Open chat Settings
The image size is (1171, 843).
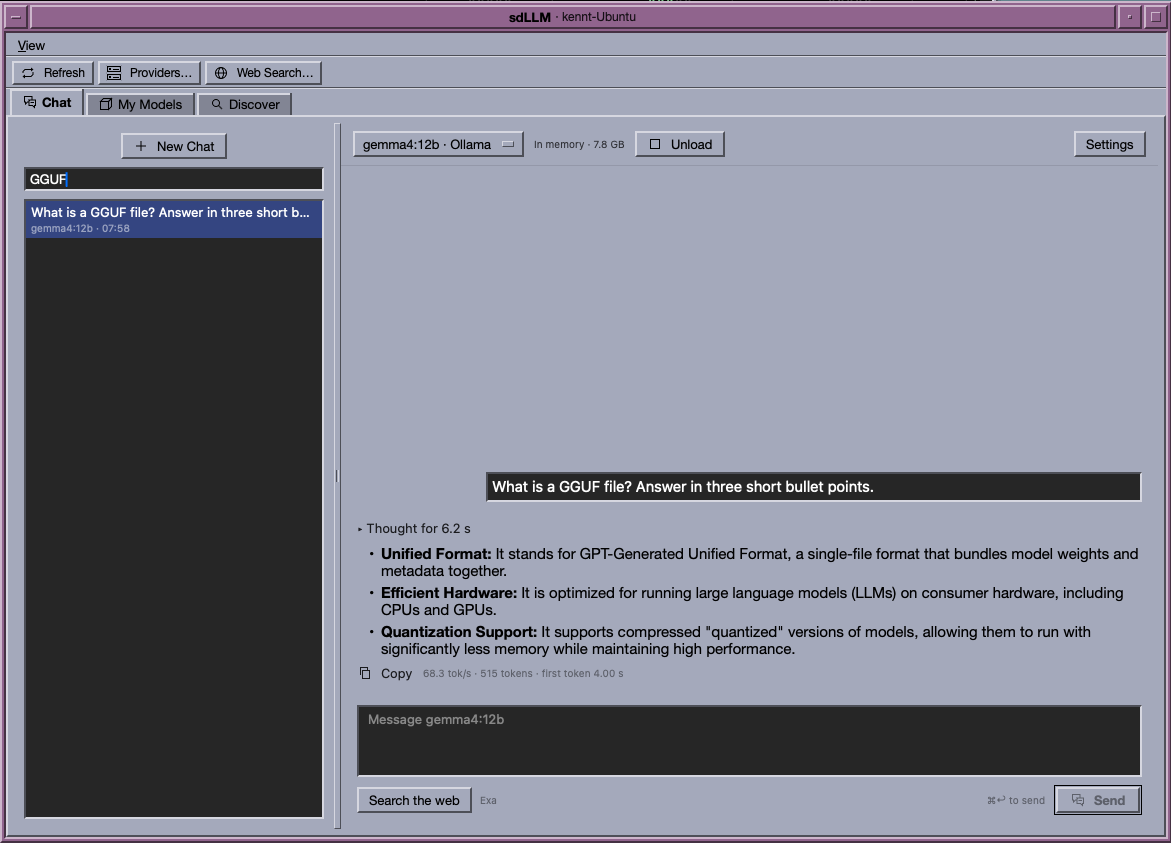(1109, 144)
